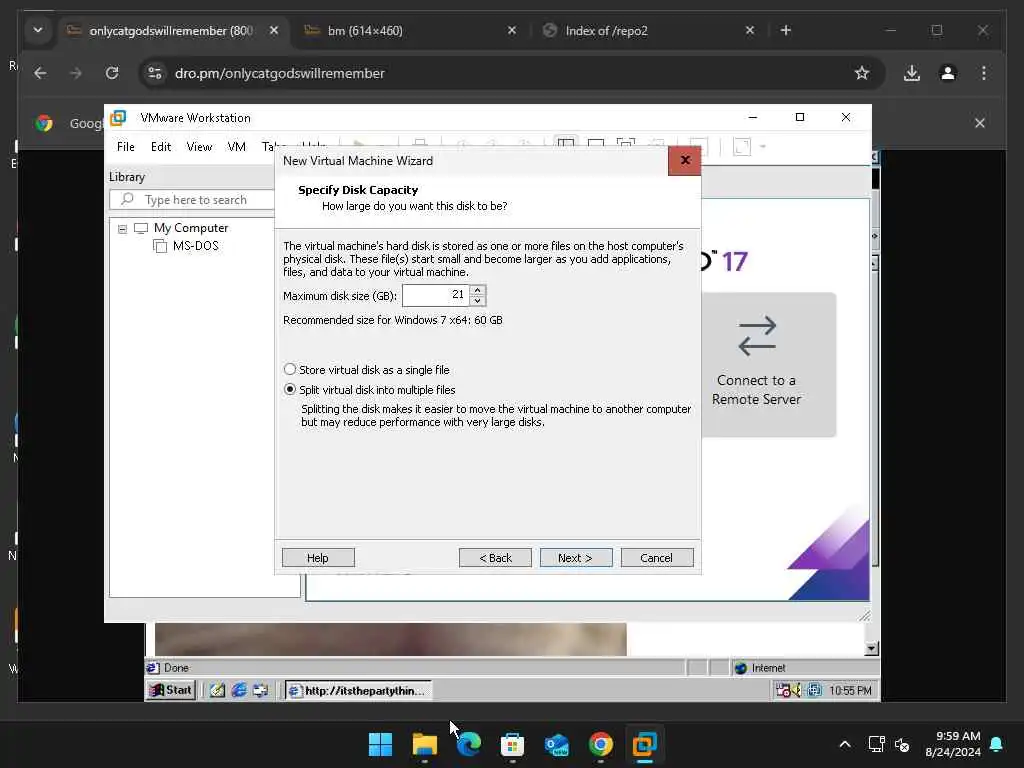The image size is (1024, 768).
Task: Close the New Virtual Machine Wizard dialog
Action: pyautogui.click(x=684, y=160)
